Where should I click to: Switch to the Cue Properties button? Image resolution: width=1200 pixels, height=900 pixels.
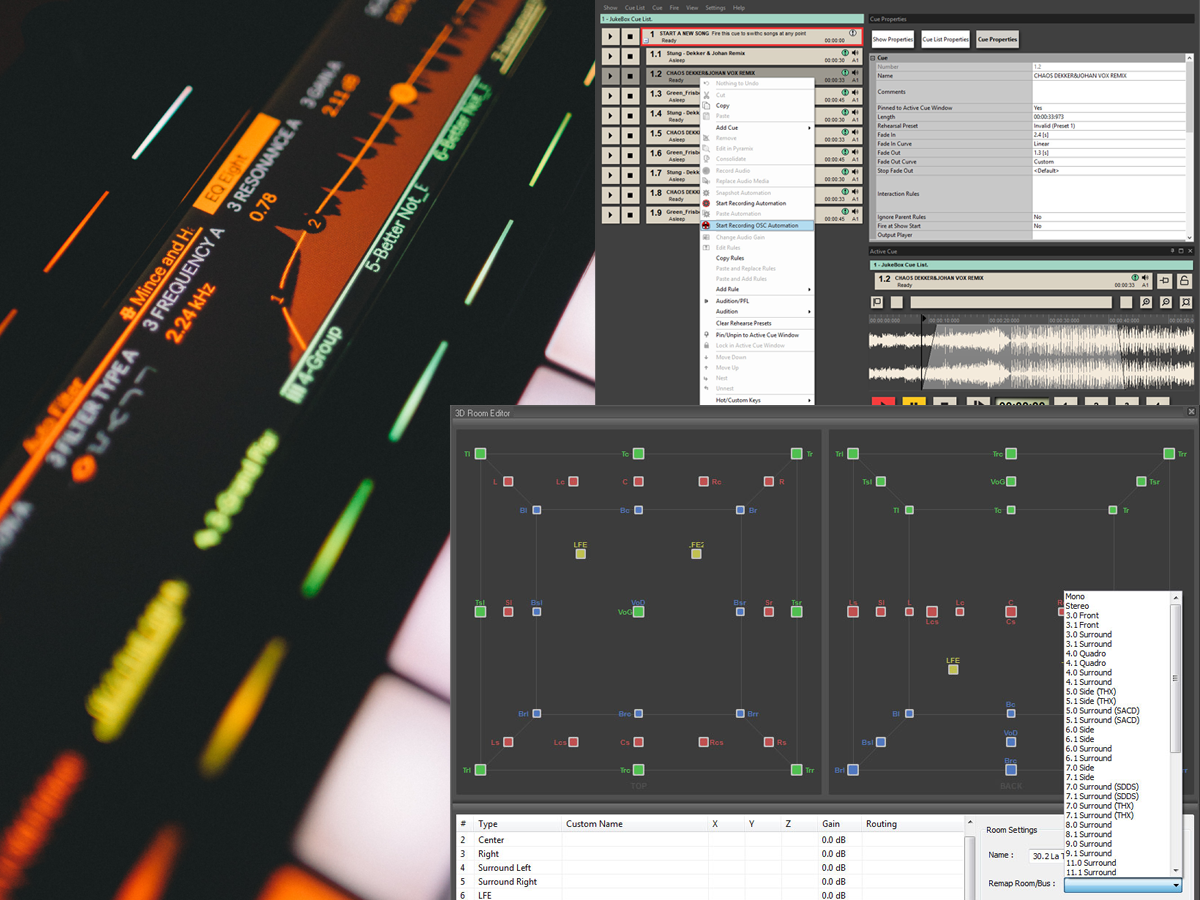pyautogui.click(x=998, y=39)
